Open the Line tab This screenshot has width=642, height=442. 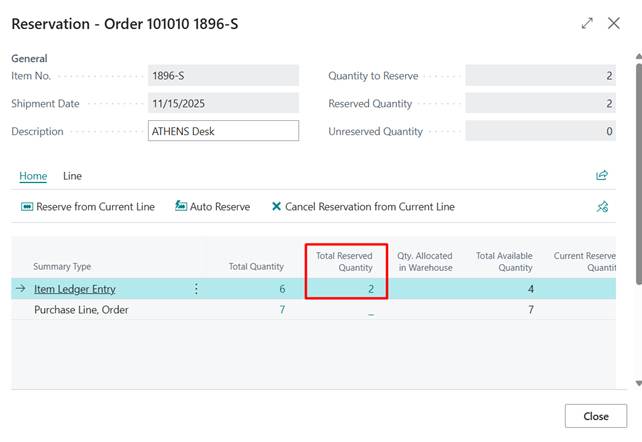[73, 176]
